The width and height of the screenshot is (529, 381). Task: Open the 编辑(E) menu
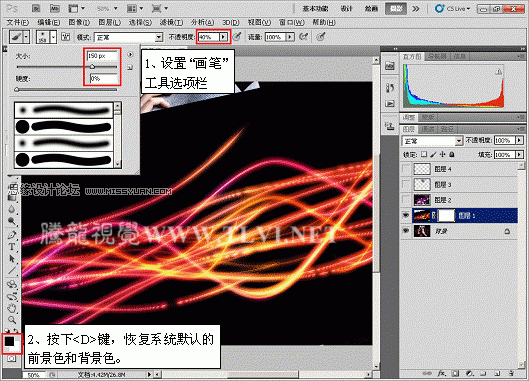pos(49,22)
